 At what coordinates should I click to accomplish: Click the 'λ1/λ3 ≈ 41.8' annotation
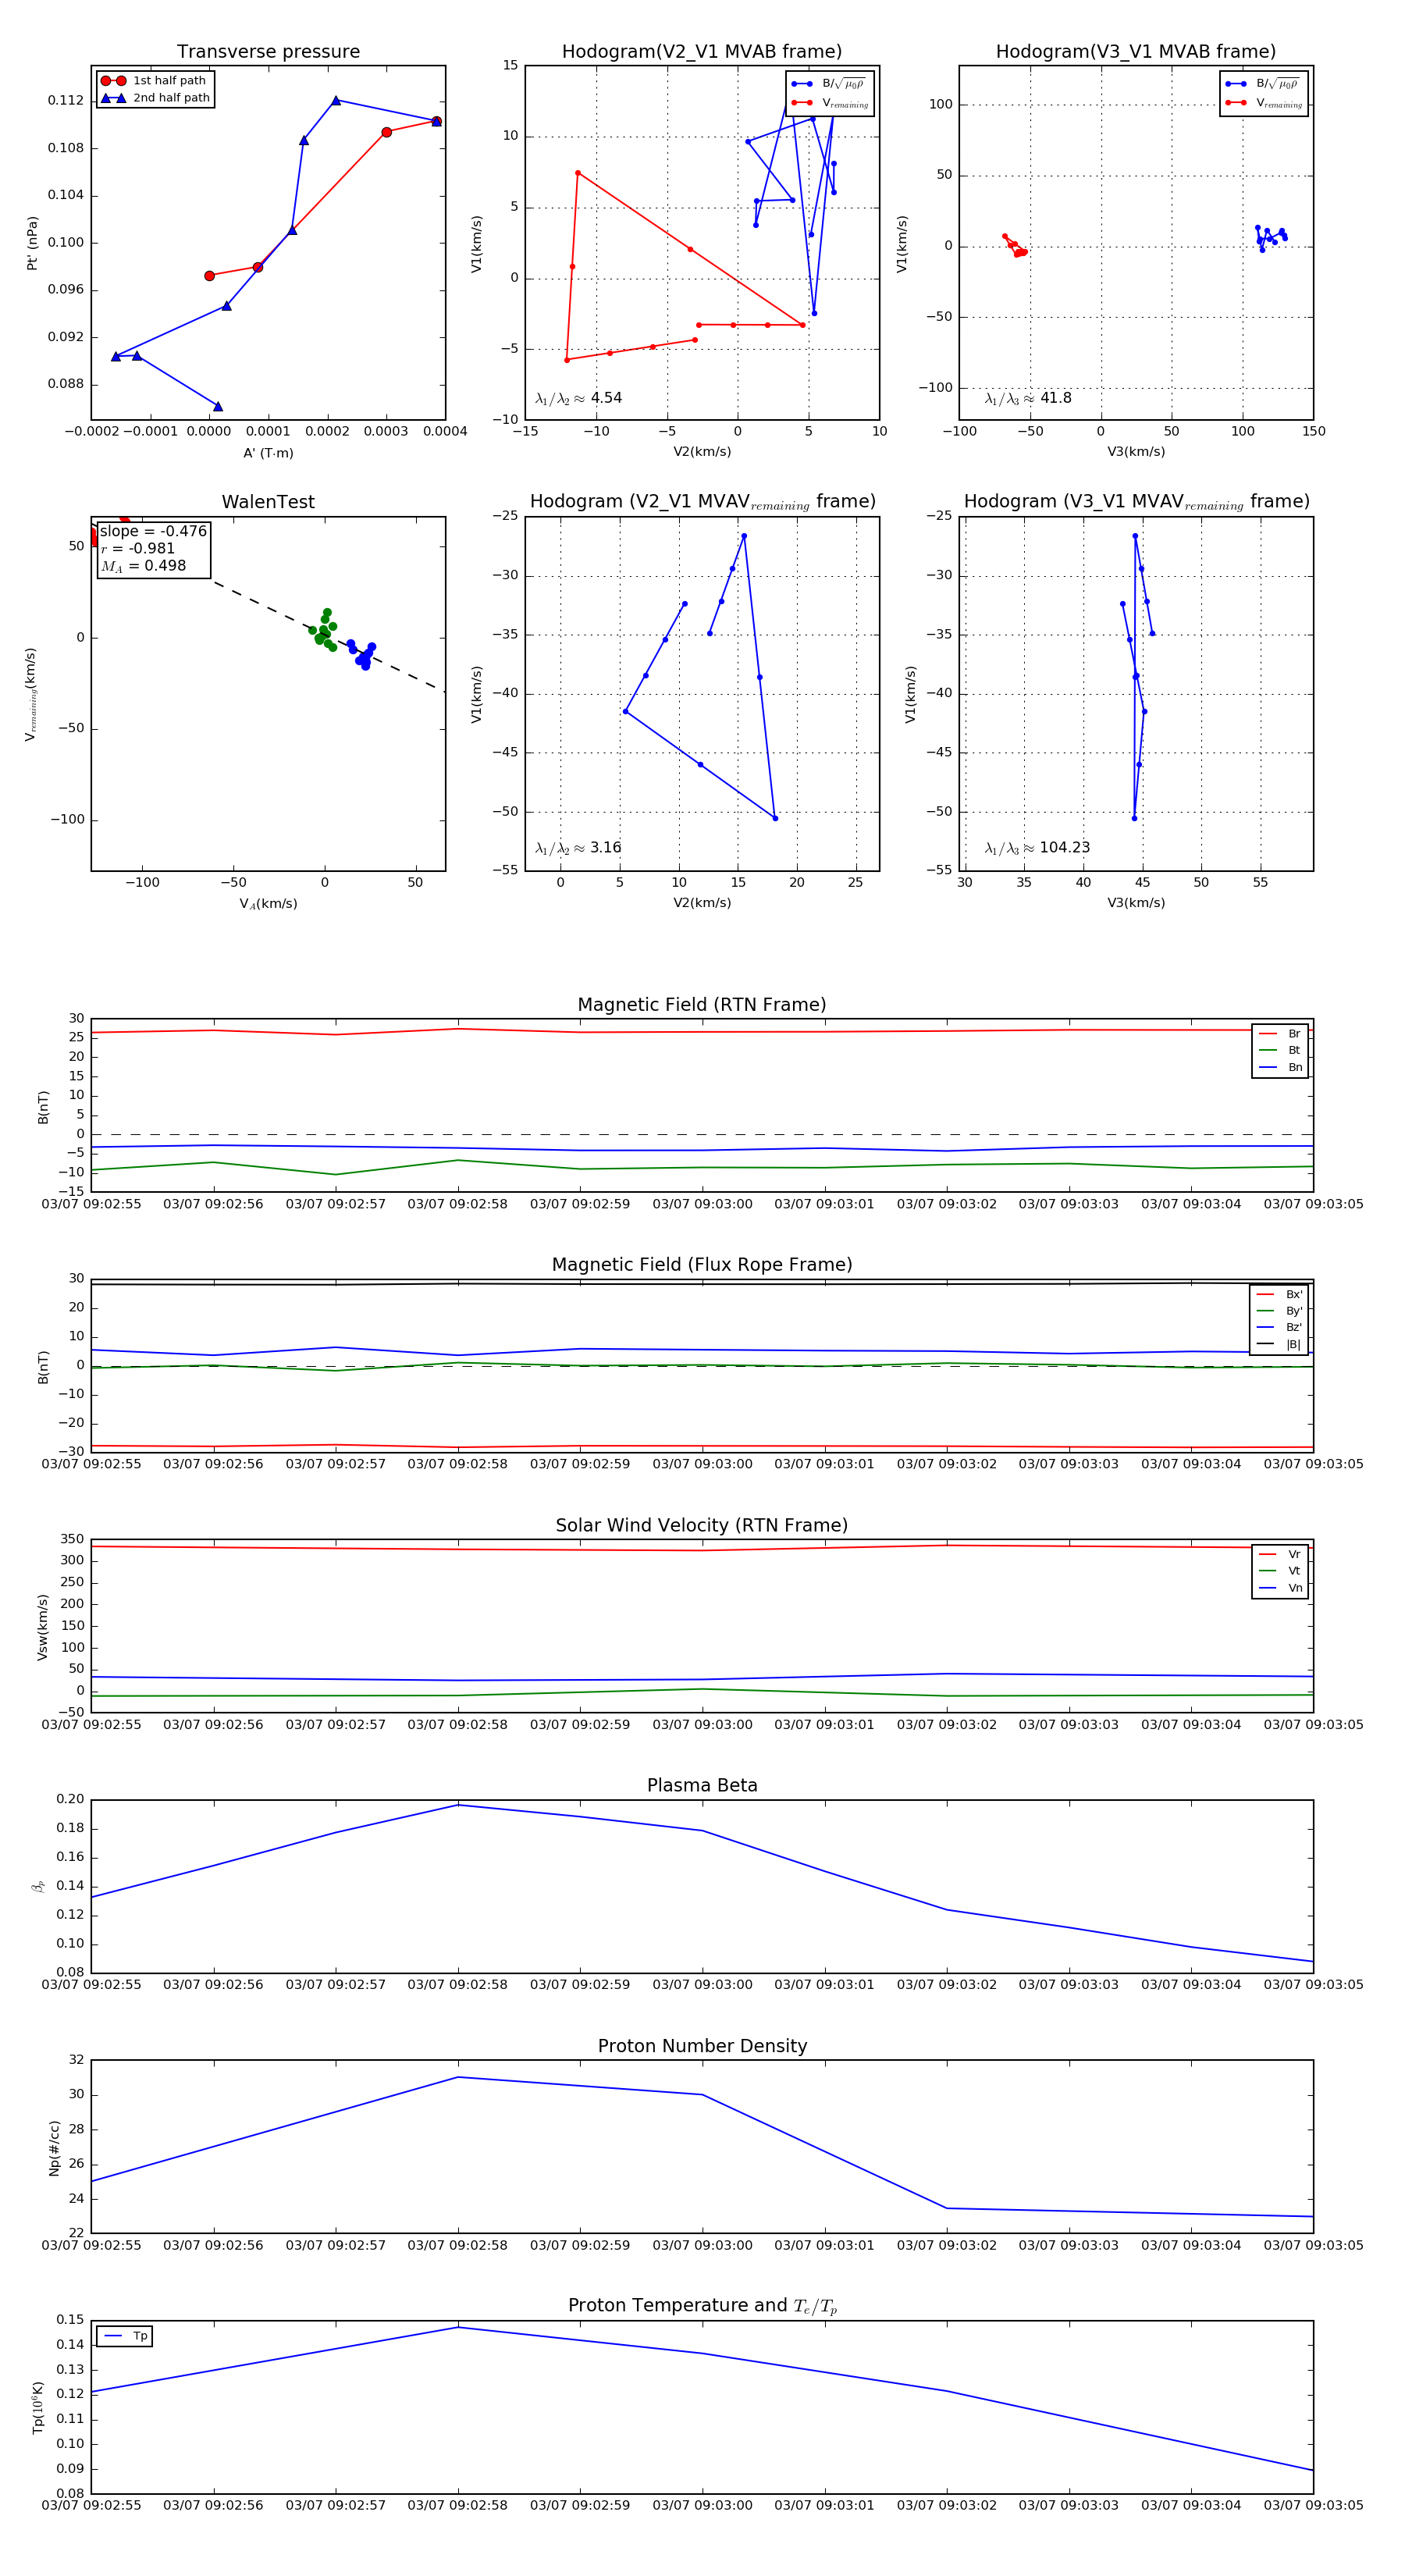[x=1028, y=398]
